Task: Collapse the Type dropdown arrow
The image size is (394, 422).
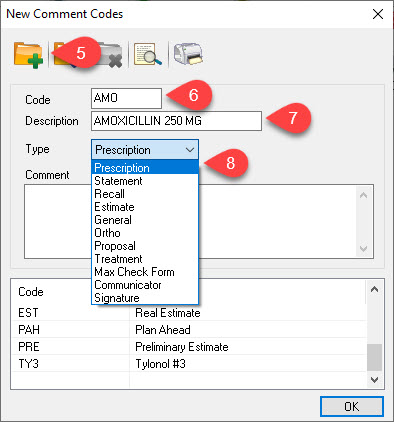Action: click(x=190, y=150)
